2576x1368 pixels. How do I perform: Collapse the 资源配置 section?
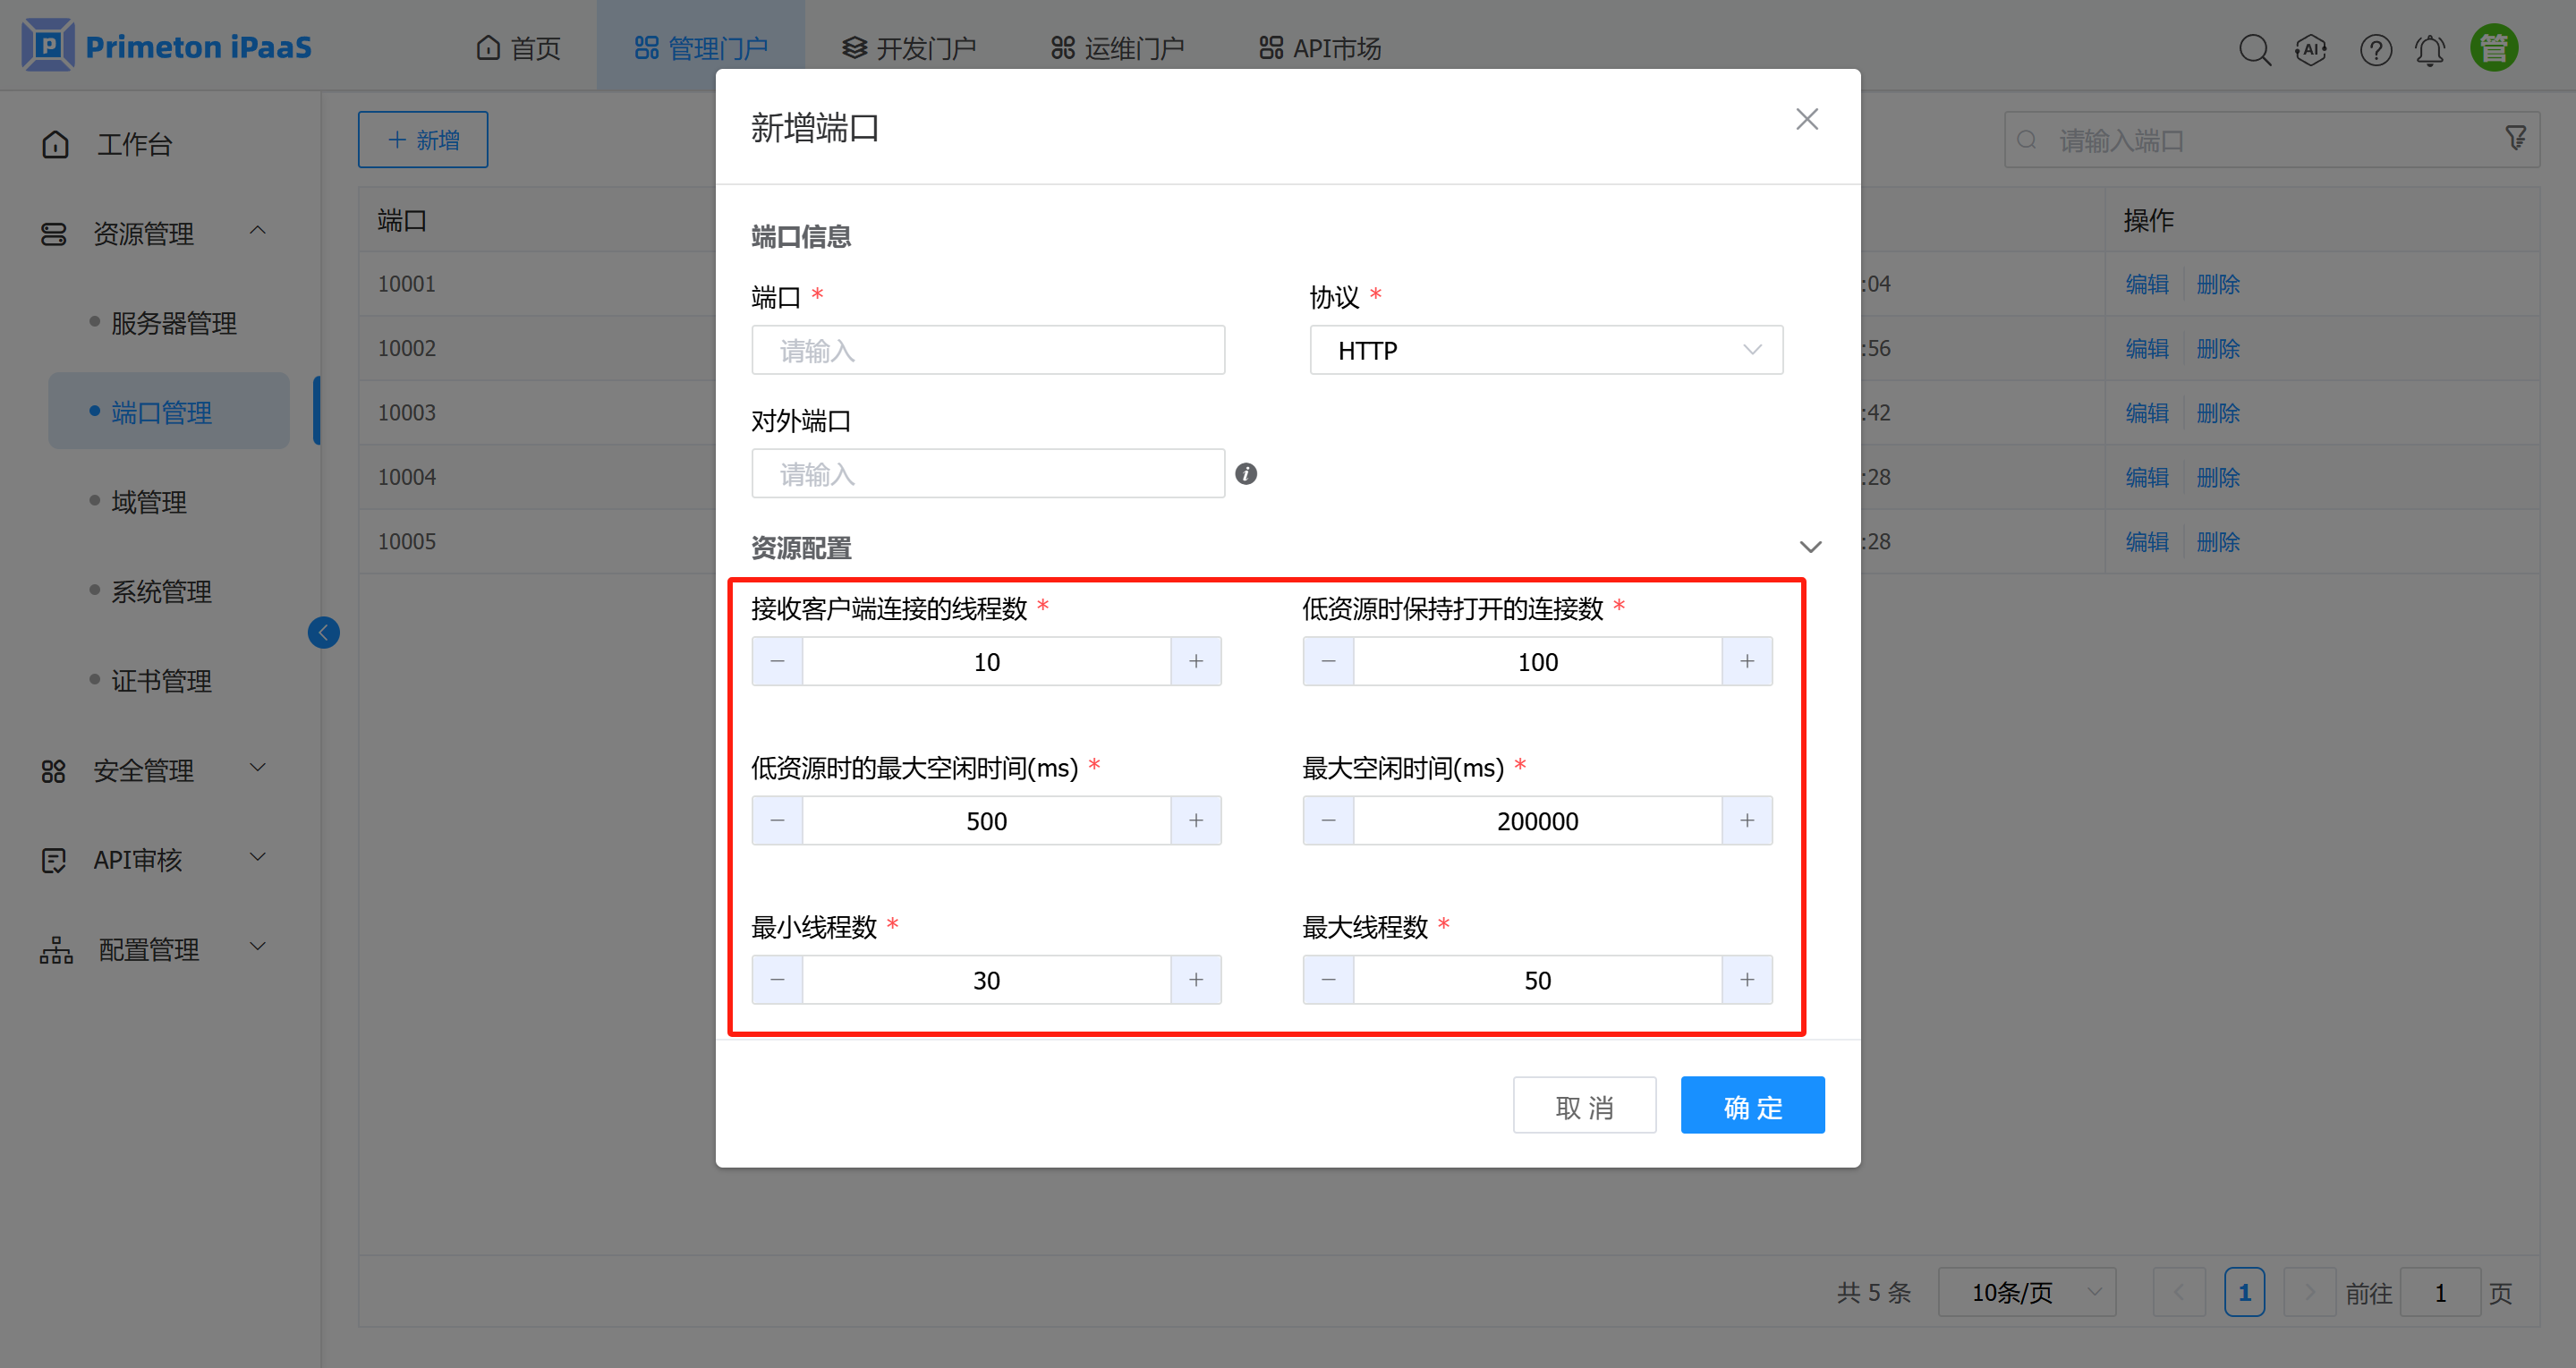1810,547
